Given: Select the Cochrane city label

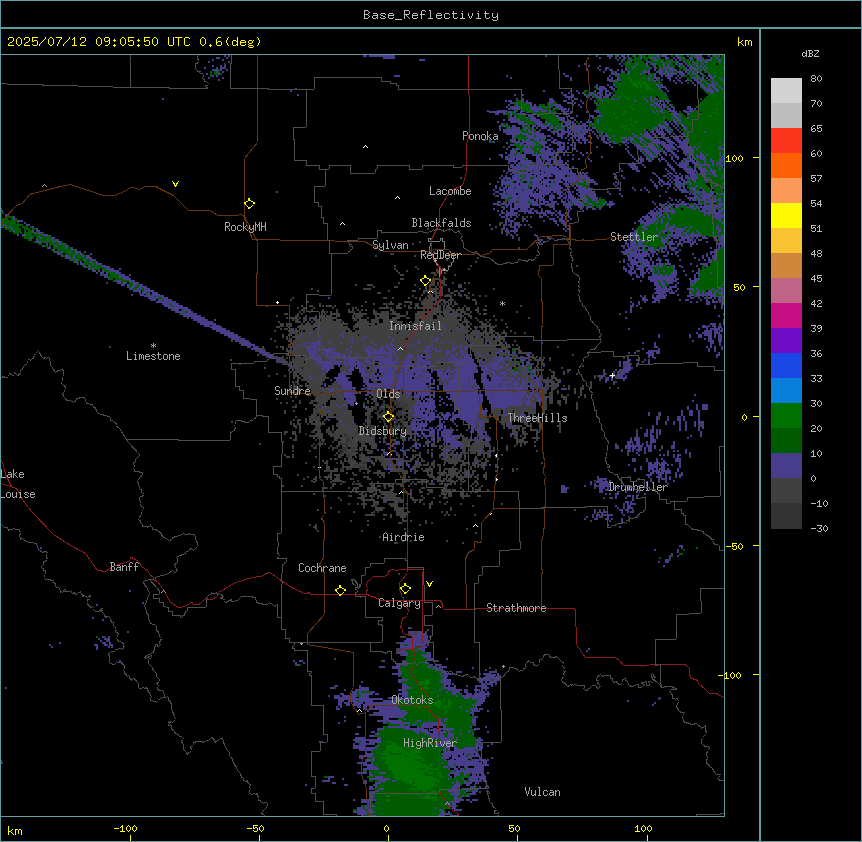Looking at the screenshot, I should pos(322,568).
